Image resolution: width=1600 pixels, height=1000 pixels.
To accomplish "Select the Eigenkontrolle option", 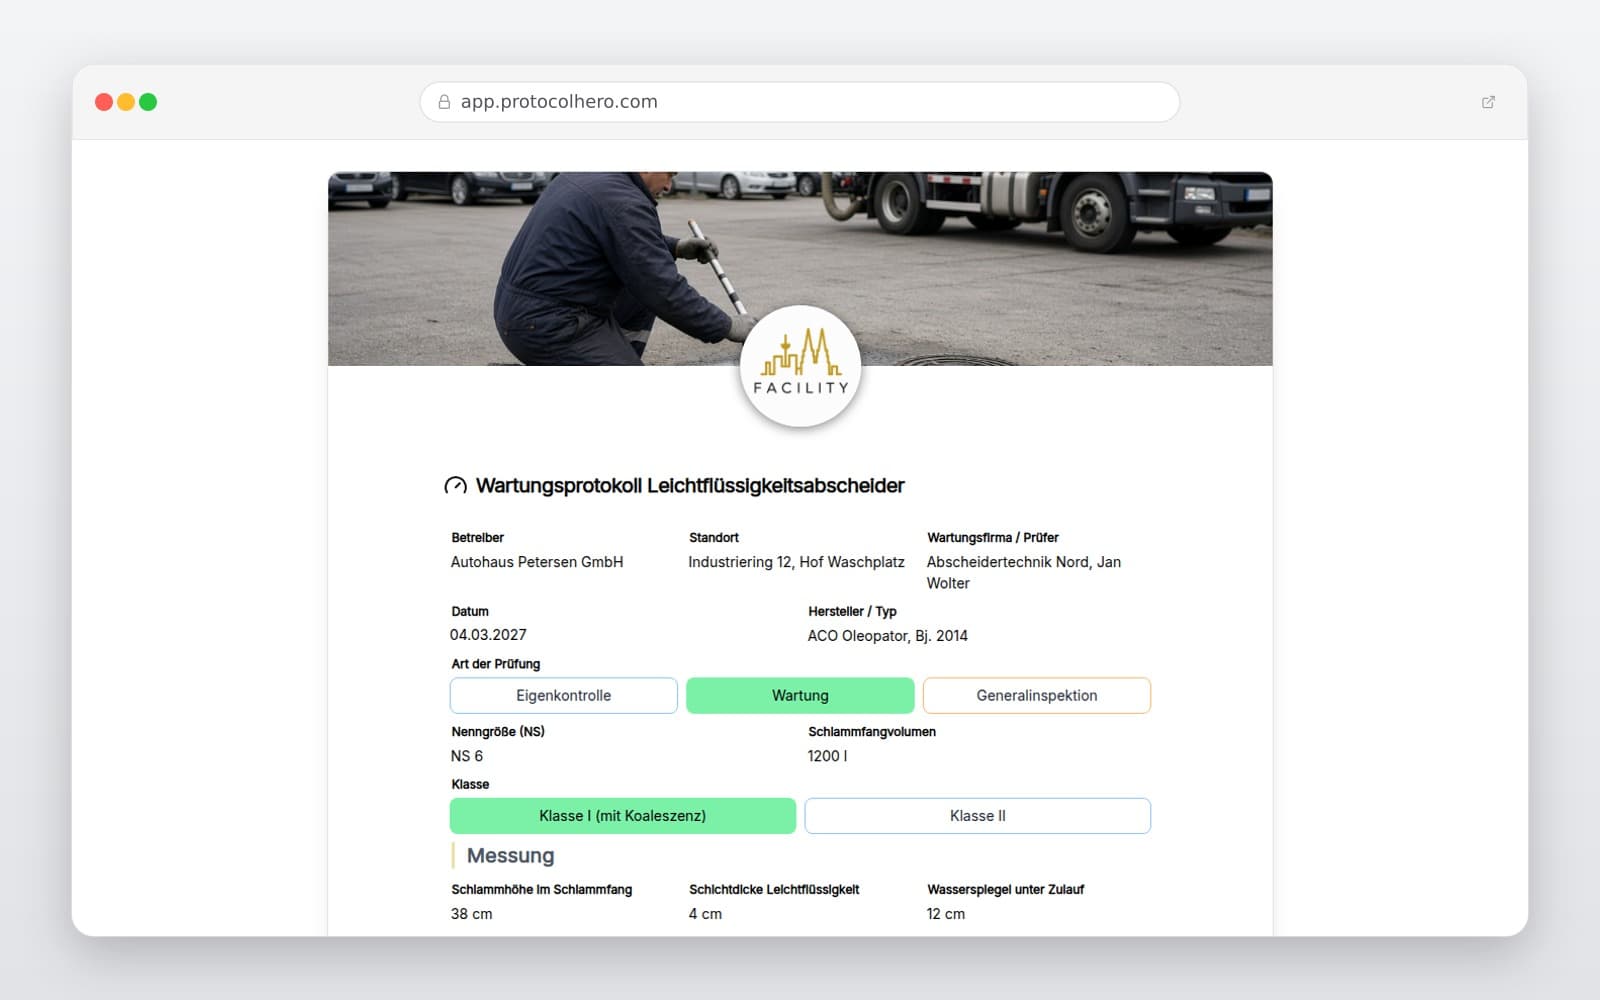I will click(x=564, y=696).
